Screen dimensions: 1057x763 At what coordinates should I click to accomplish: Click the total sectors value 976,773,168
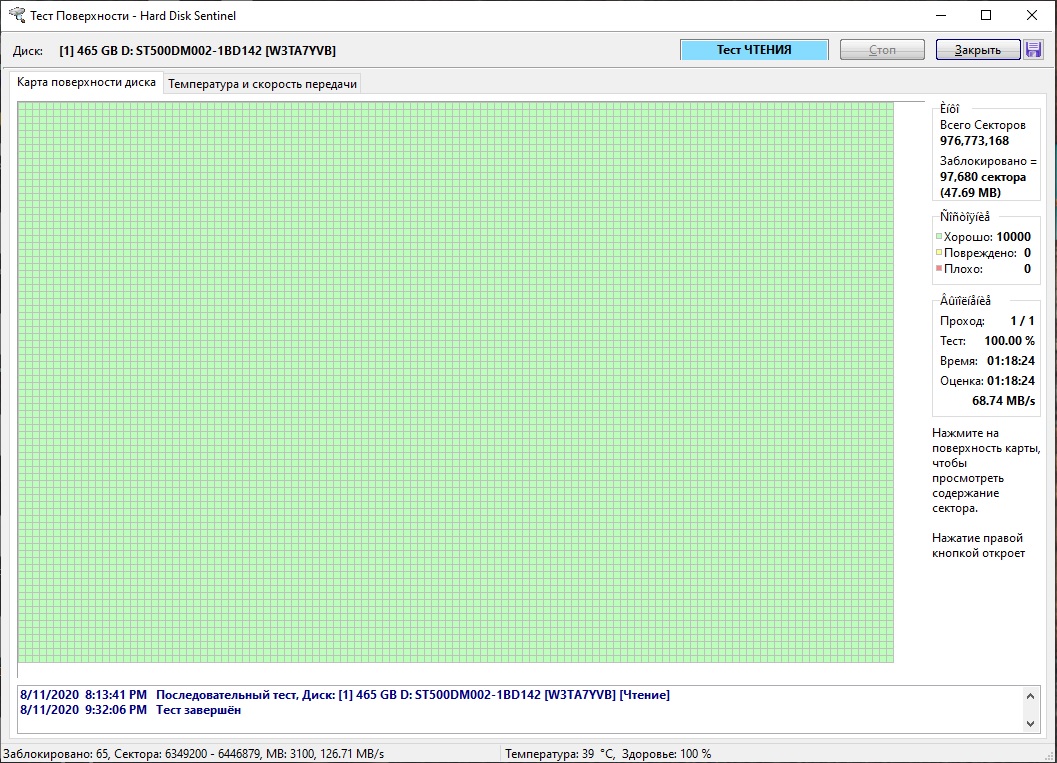pos(974,141)
